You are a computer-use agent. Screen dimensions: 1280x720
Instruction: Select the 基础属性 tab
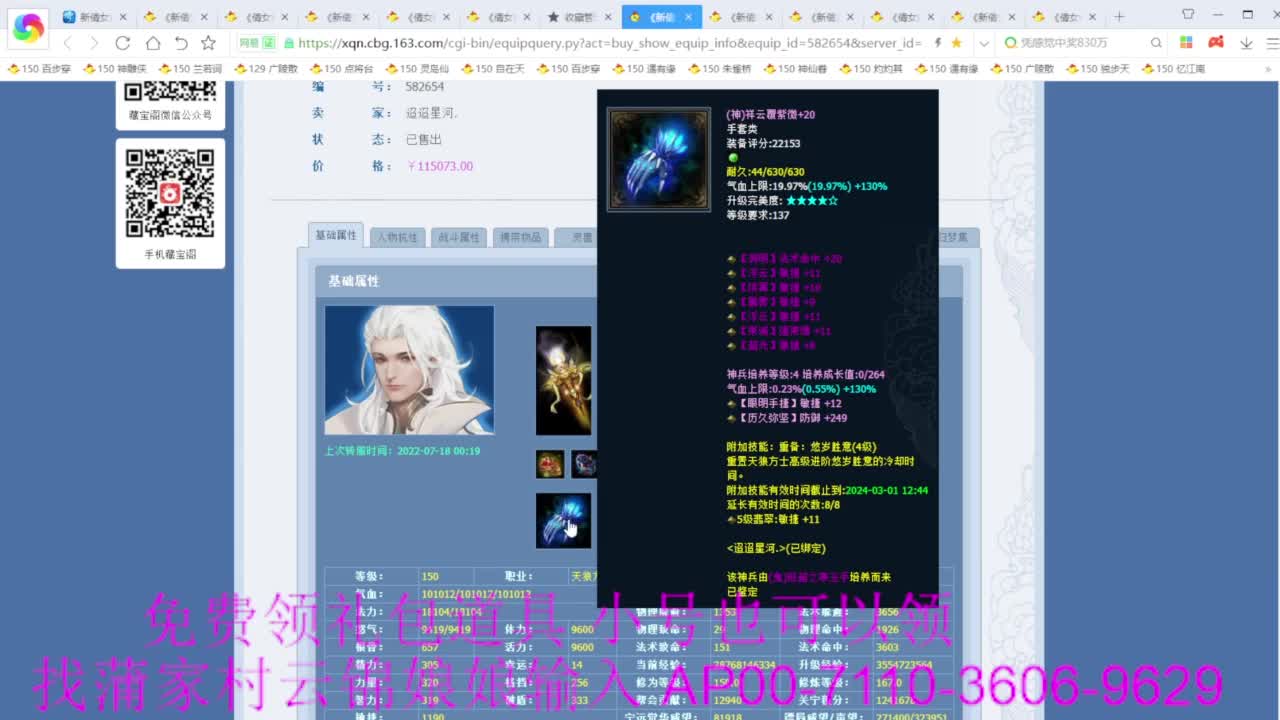[x=335, y=235]
